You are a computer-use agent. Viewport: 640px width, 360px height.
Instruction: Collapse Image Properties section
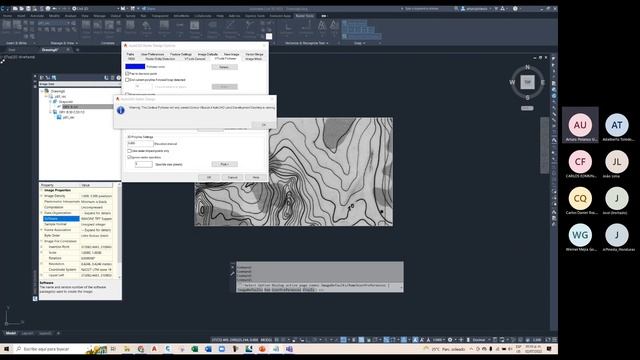pyautogui.click(x=42, y=191)
